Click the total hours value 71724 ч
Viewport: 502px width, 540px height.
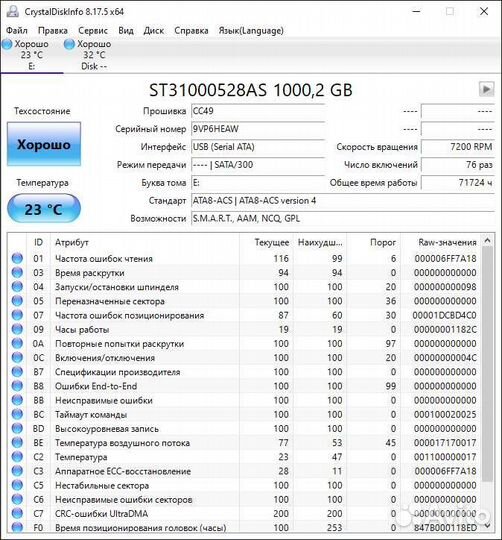pos(458,183)
